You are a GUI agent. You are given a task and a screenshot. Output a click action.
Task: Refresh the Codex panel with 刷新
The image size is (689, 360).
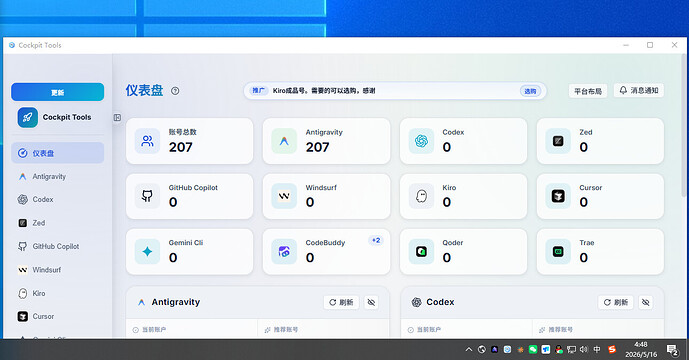point(616,302)
